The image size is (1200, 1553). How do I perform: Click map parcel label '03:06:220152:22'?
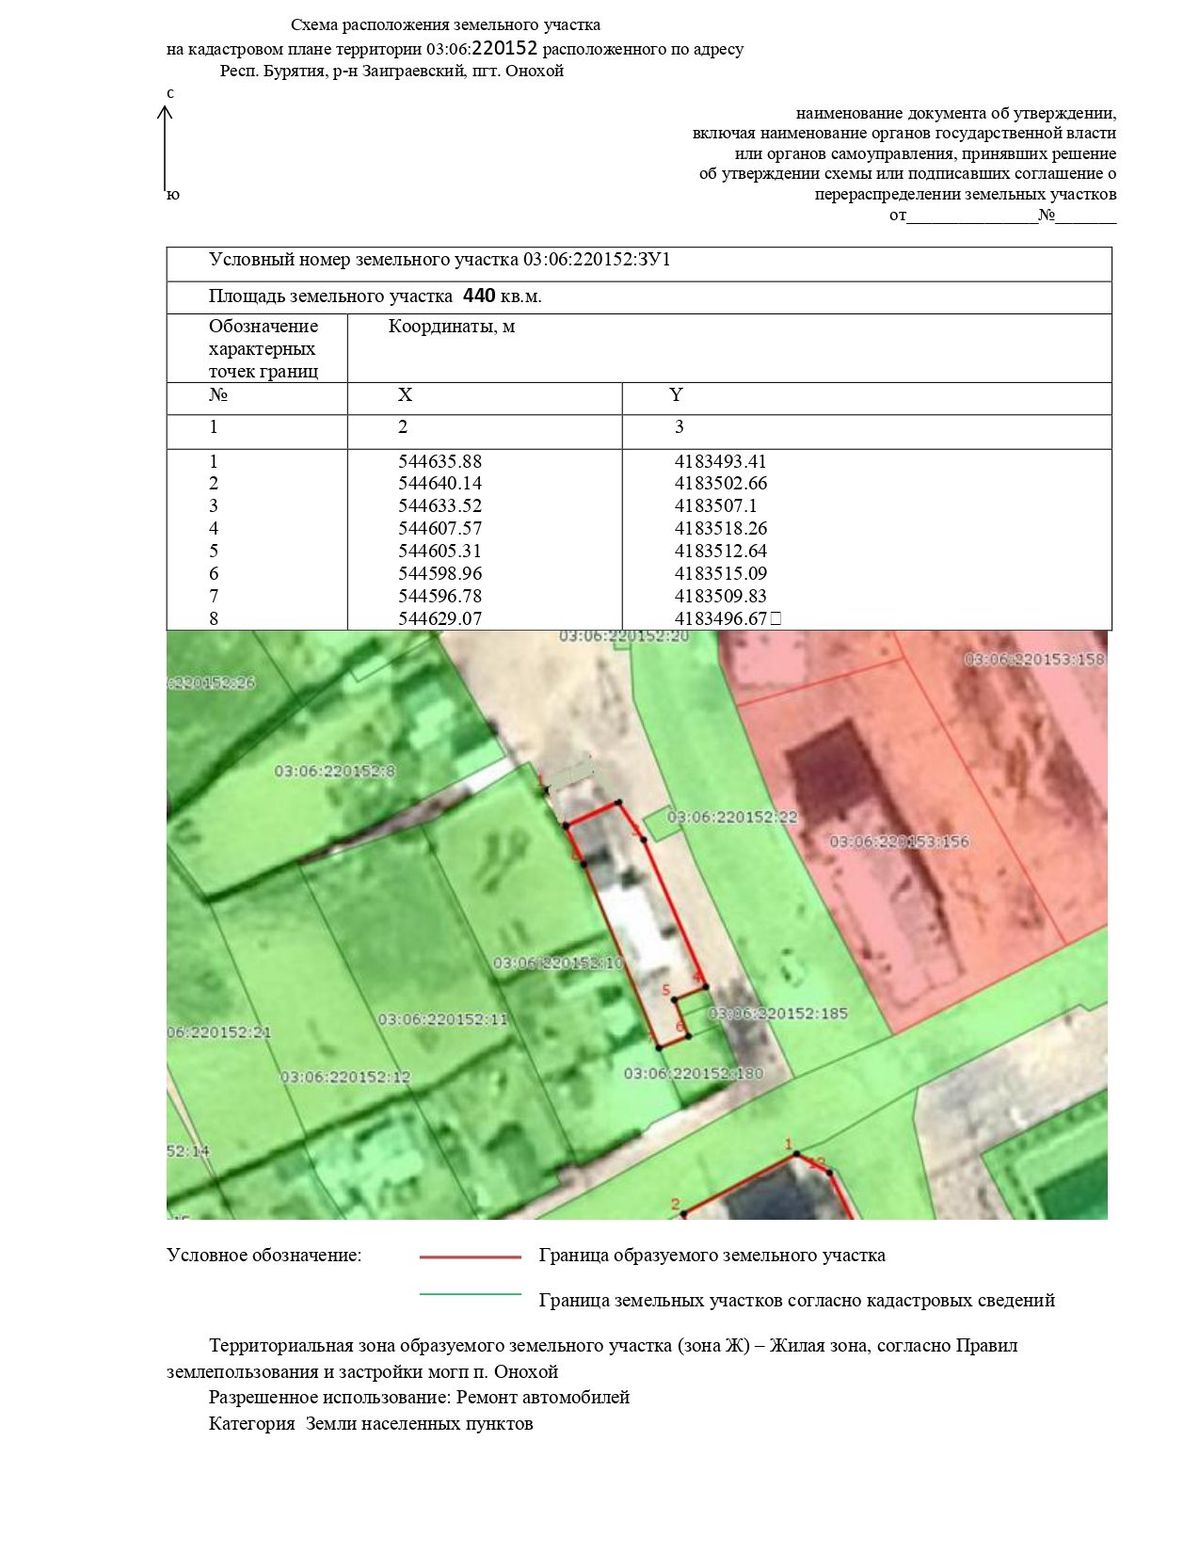tap(732, 817)
